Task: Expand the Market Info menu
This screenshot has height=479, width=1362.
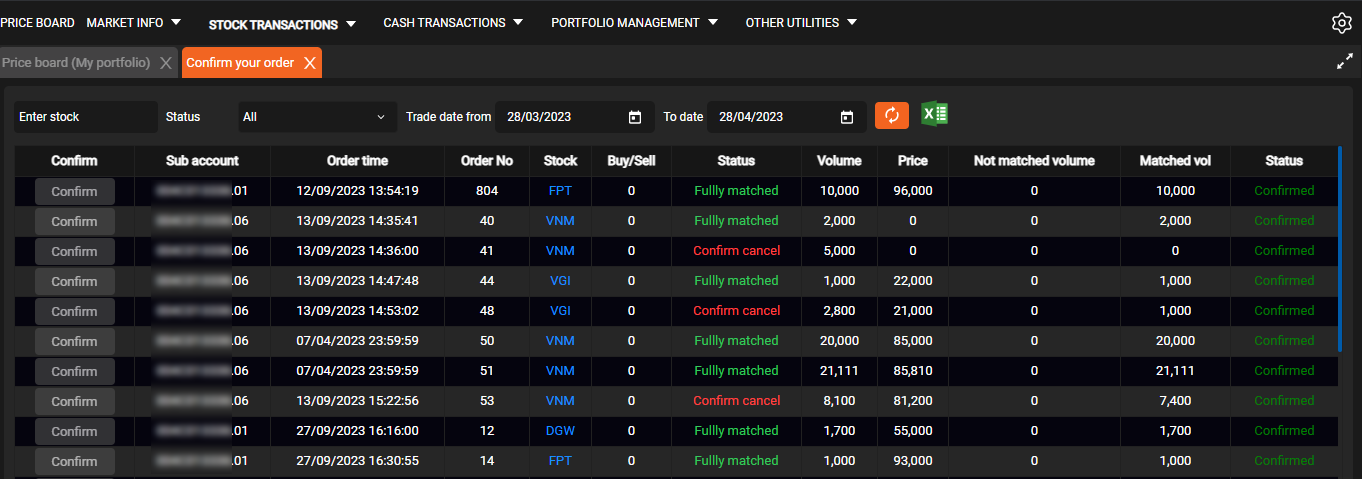Action: (x=134, y=22)
